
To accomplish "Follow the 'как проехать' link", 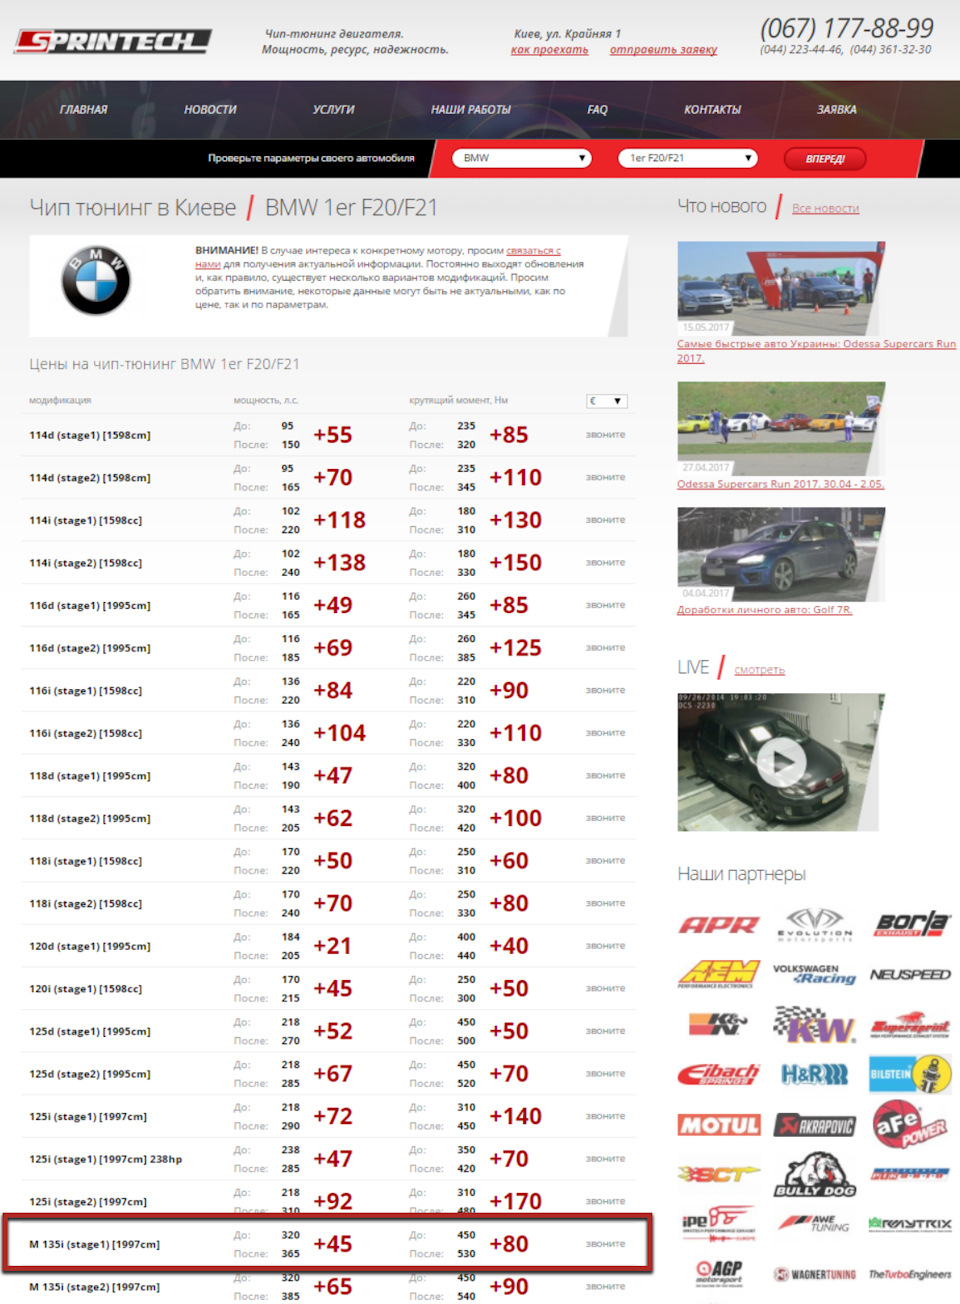I will (549, 49).
